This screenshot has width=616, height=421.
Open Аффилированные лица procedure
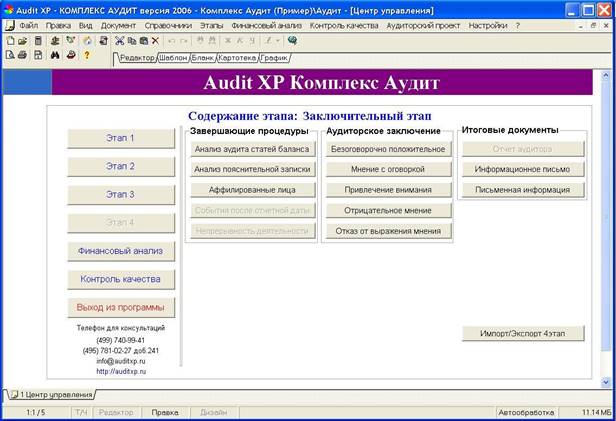(x=253, y=190)
